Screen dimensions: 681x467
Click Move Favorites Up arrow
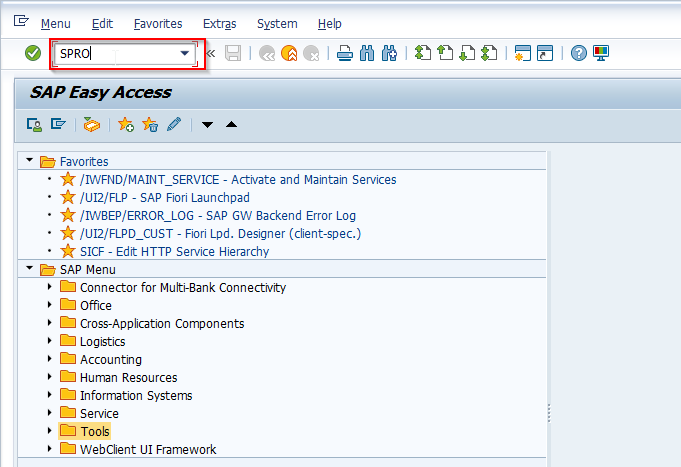click(x=231, y=125)
